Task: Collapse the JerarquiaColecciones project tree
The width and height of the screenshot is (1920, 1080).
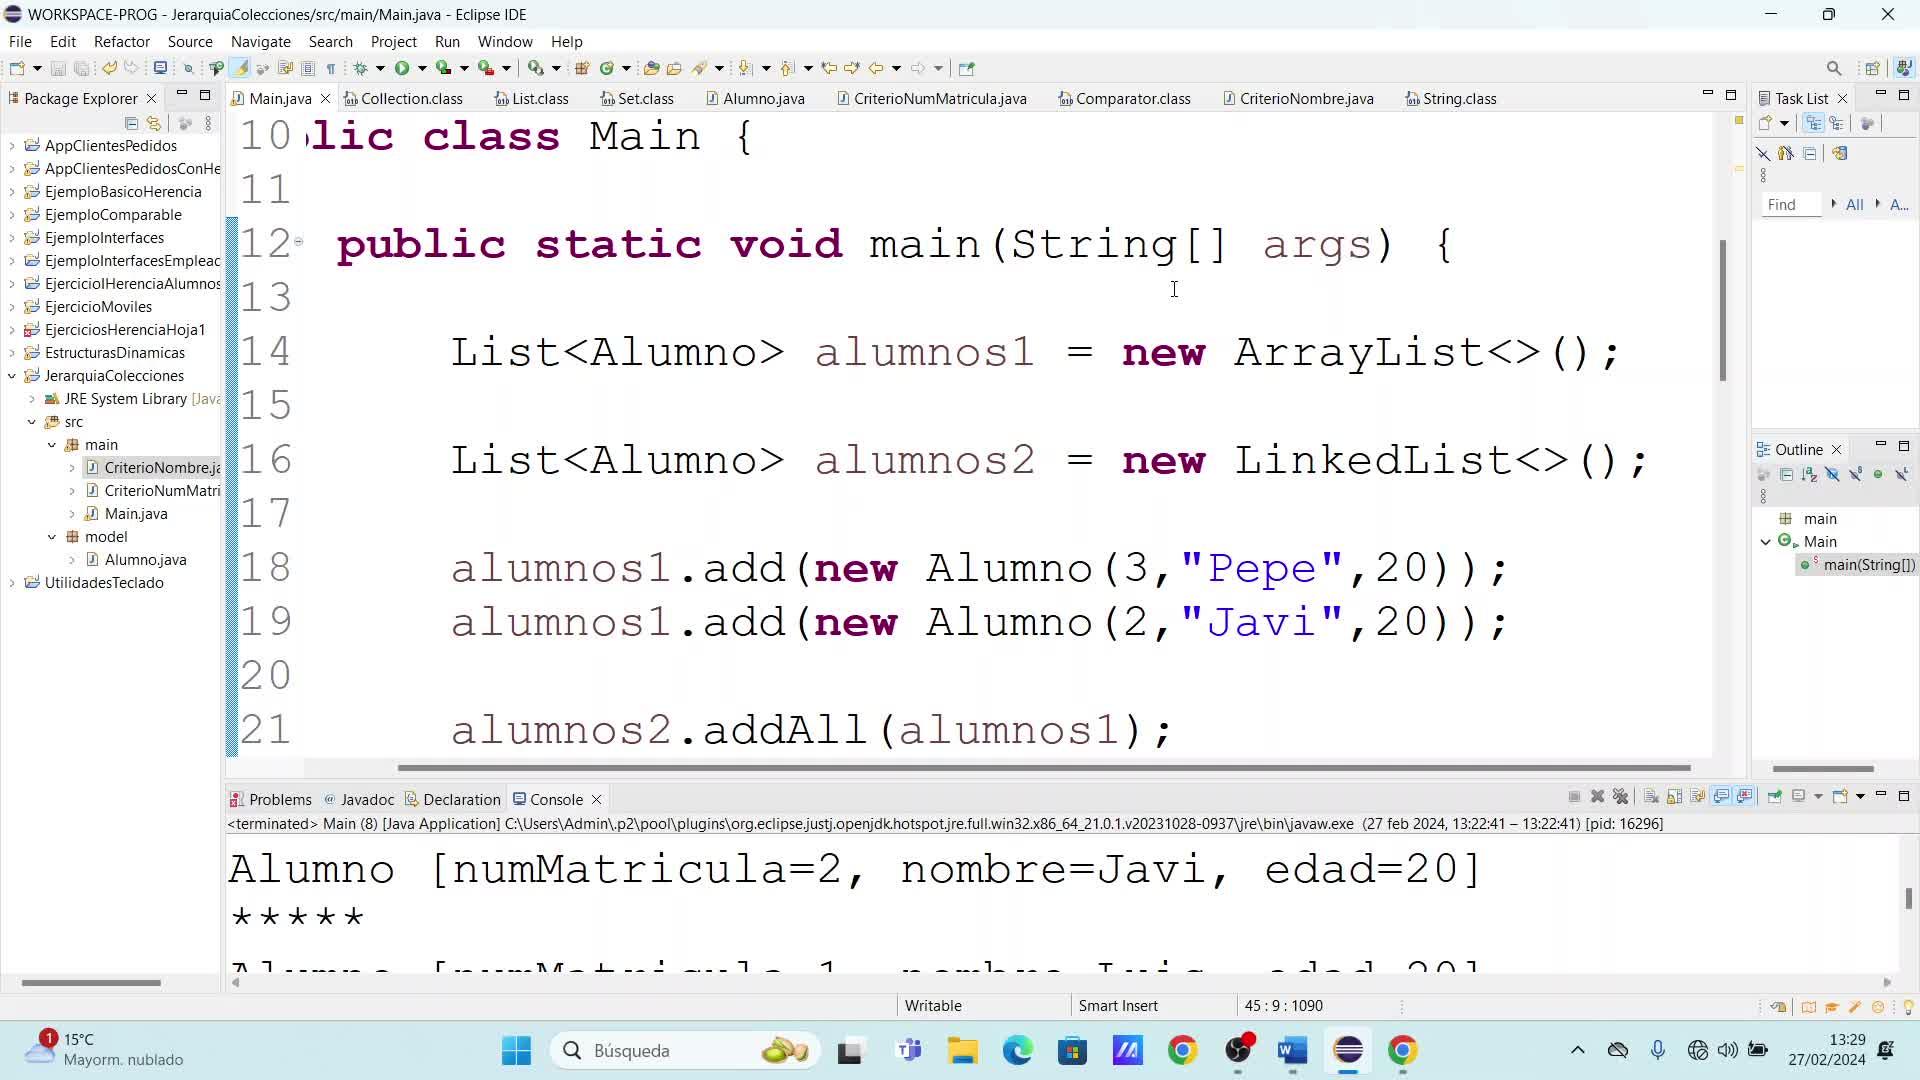Action: [x=12, y=376]
